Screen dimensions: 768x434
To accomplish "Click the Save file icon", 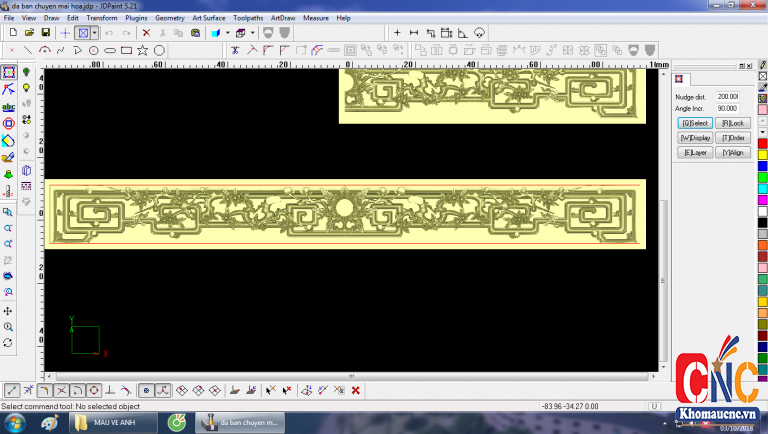I will 45,33.
